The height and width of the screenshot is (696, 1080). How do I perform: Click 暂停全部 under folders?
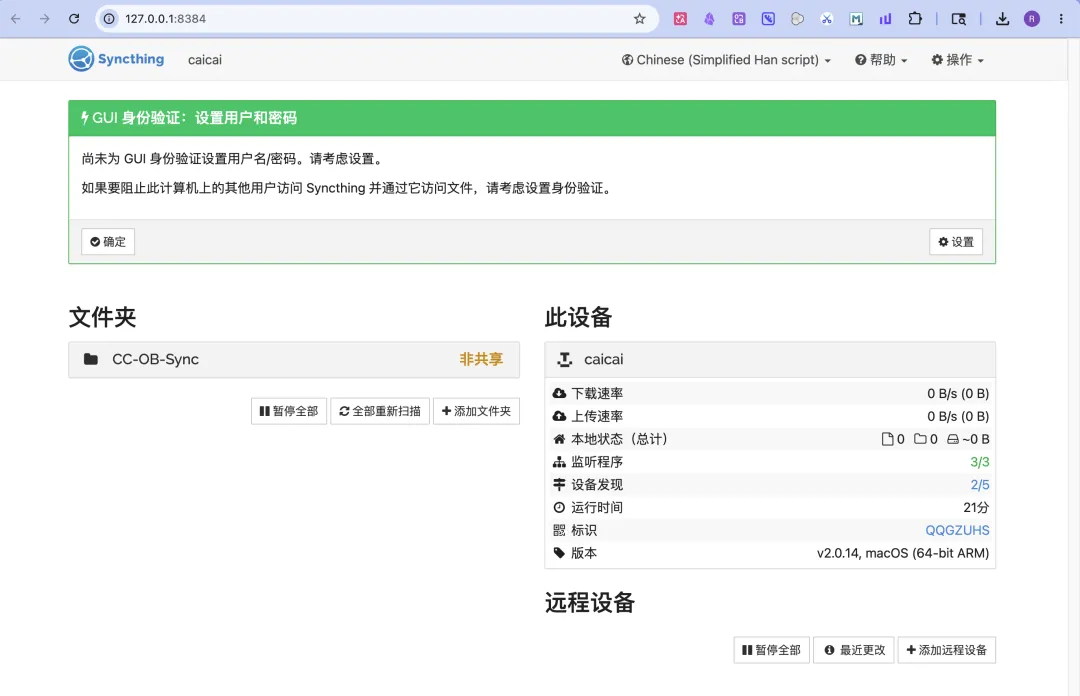[289, 411]
